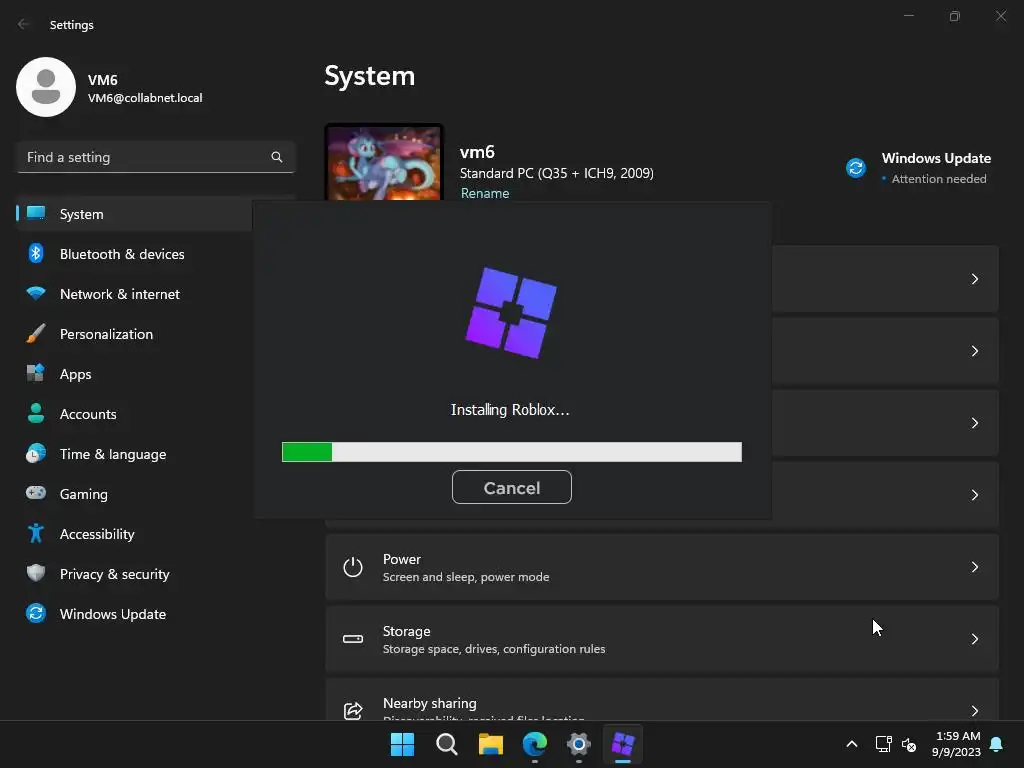
Task: Click the Windows Update sync icon at top
Action: (x=856, y=168)
